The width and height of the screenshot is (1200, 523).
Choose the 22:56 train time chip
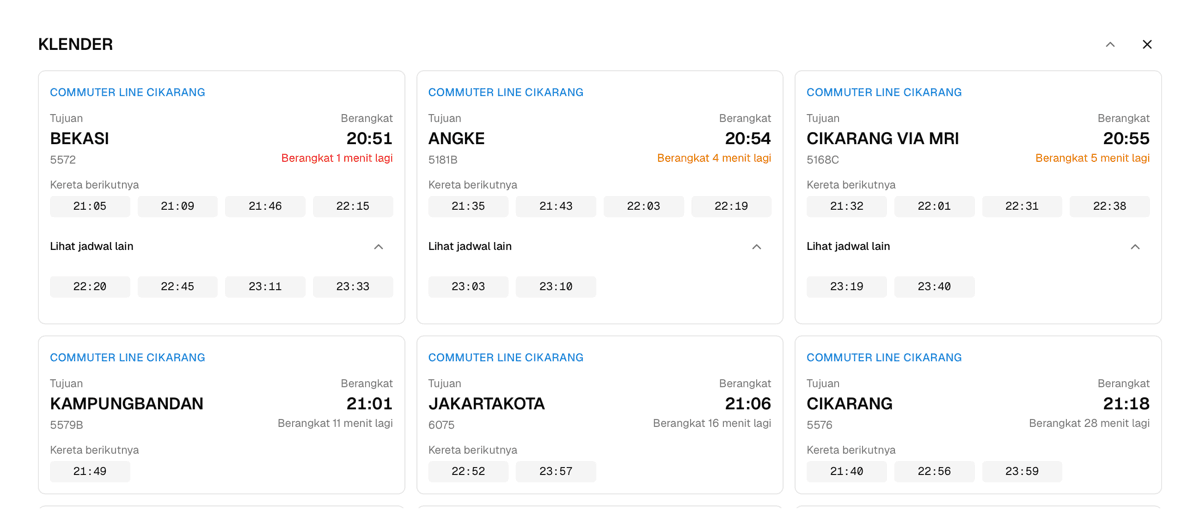934,472
